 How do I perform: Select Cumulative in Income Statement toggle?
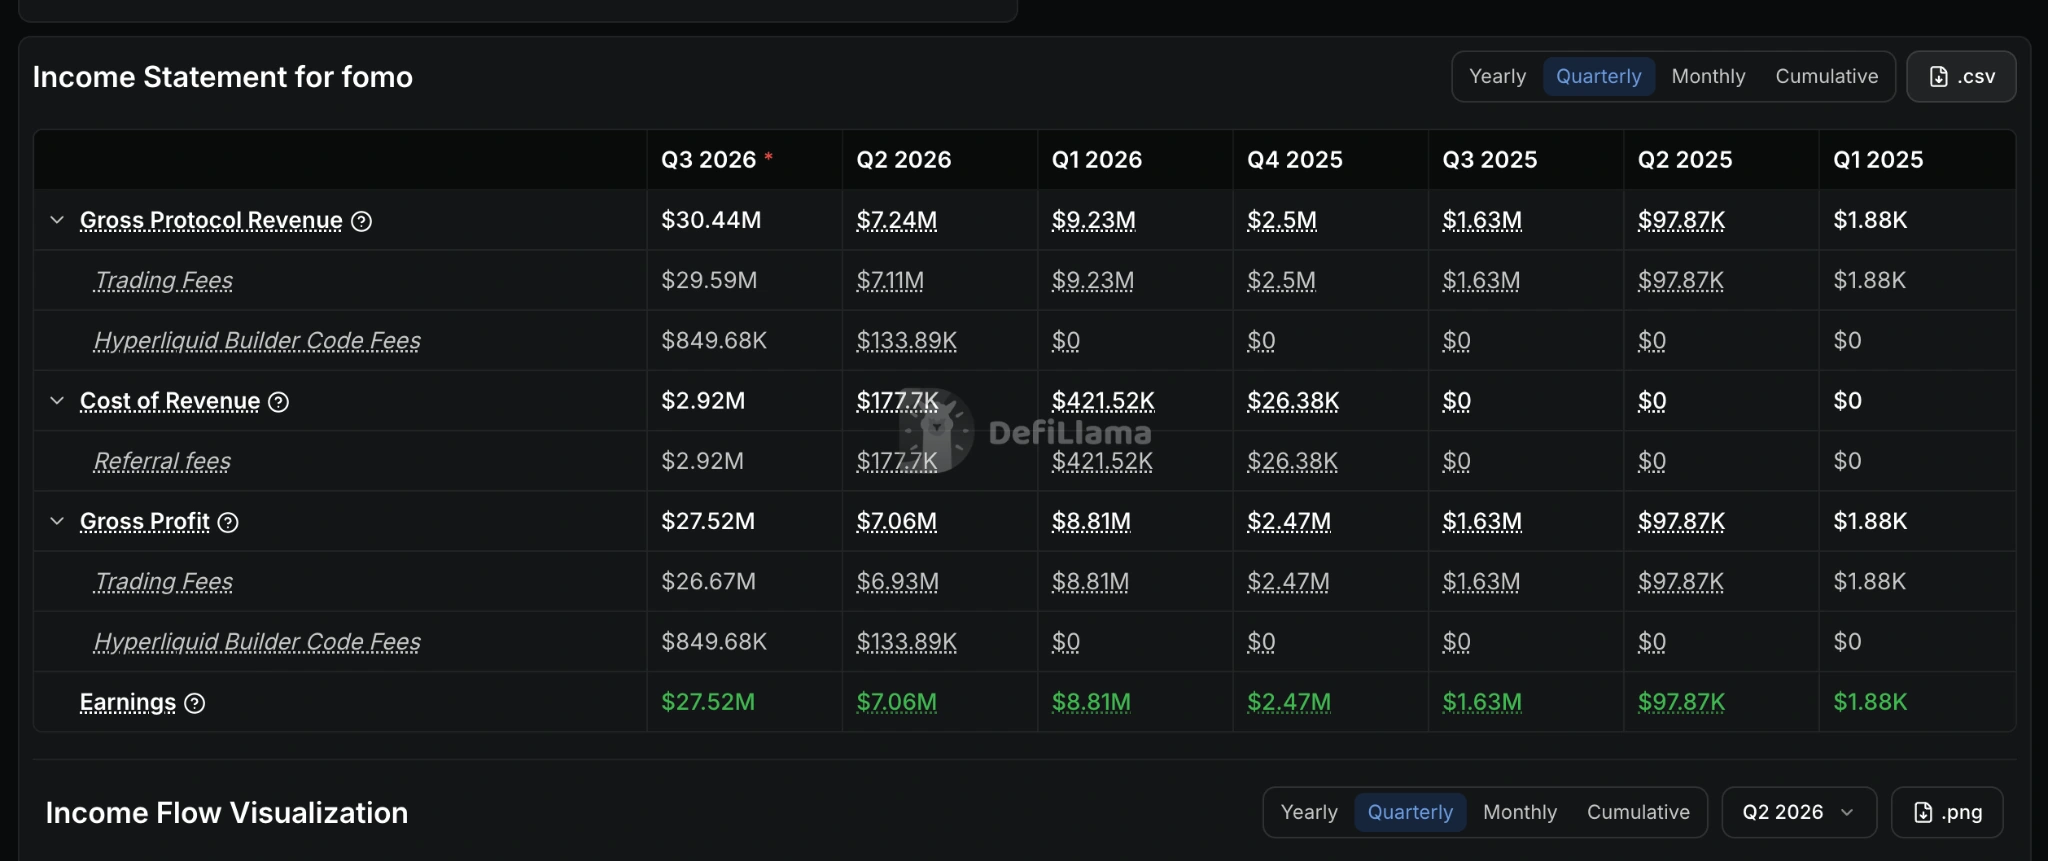[1826, 76]
